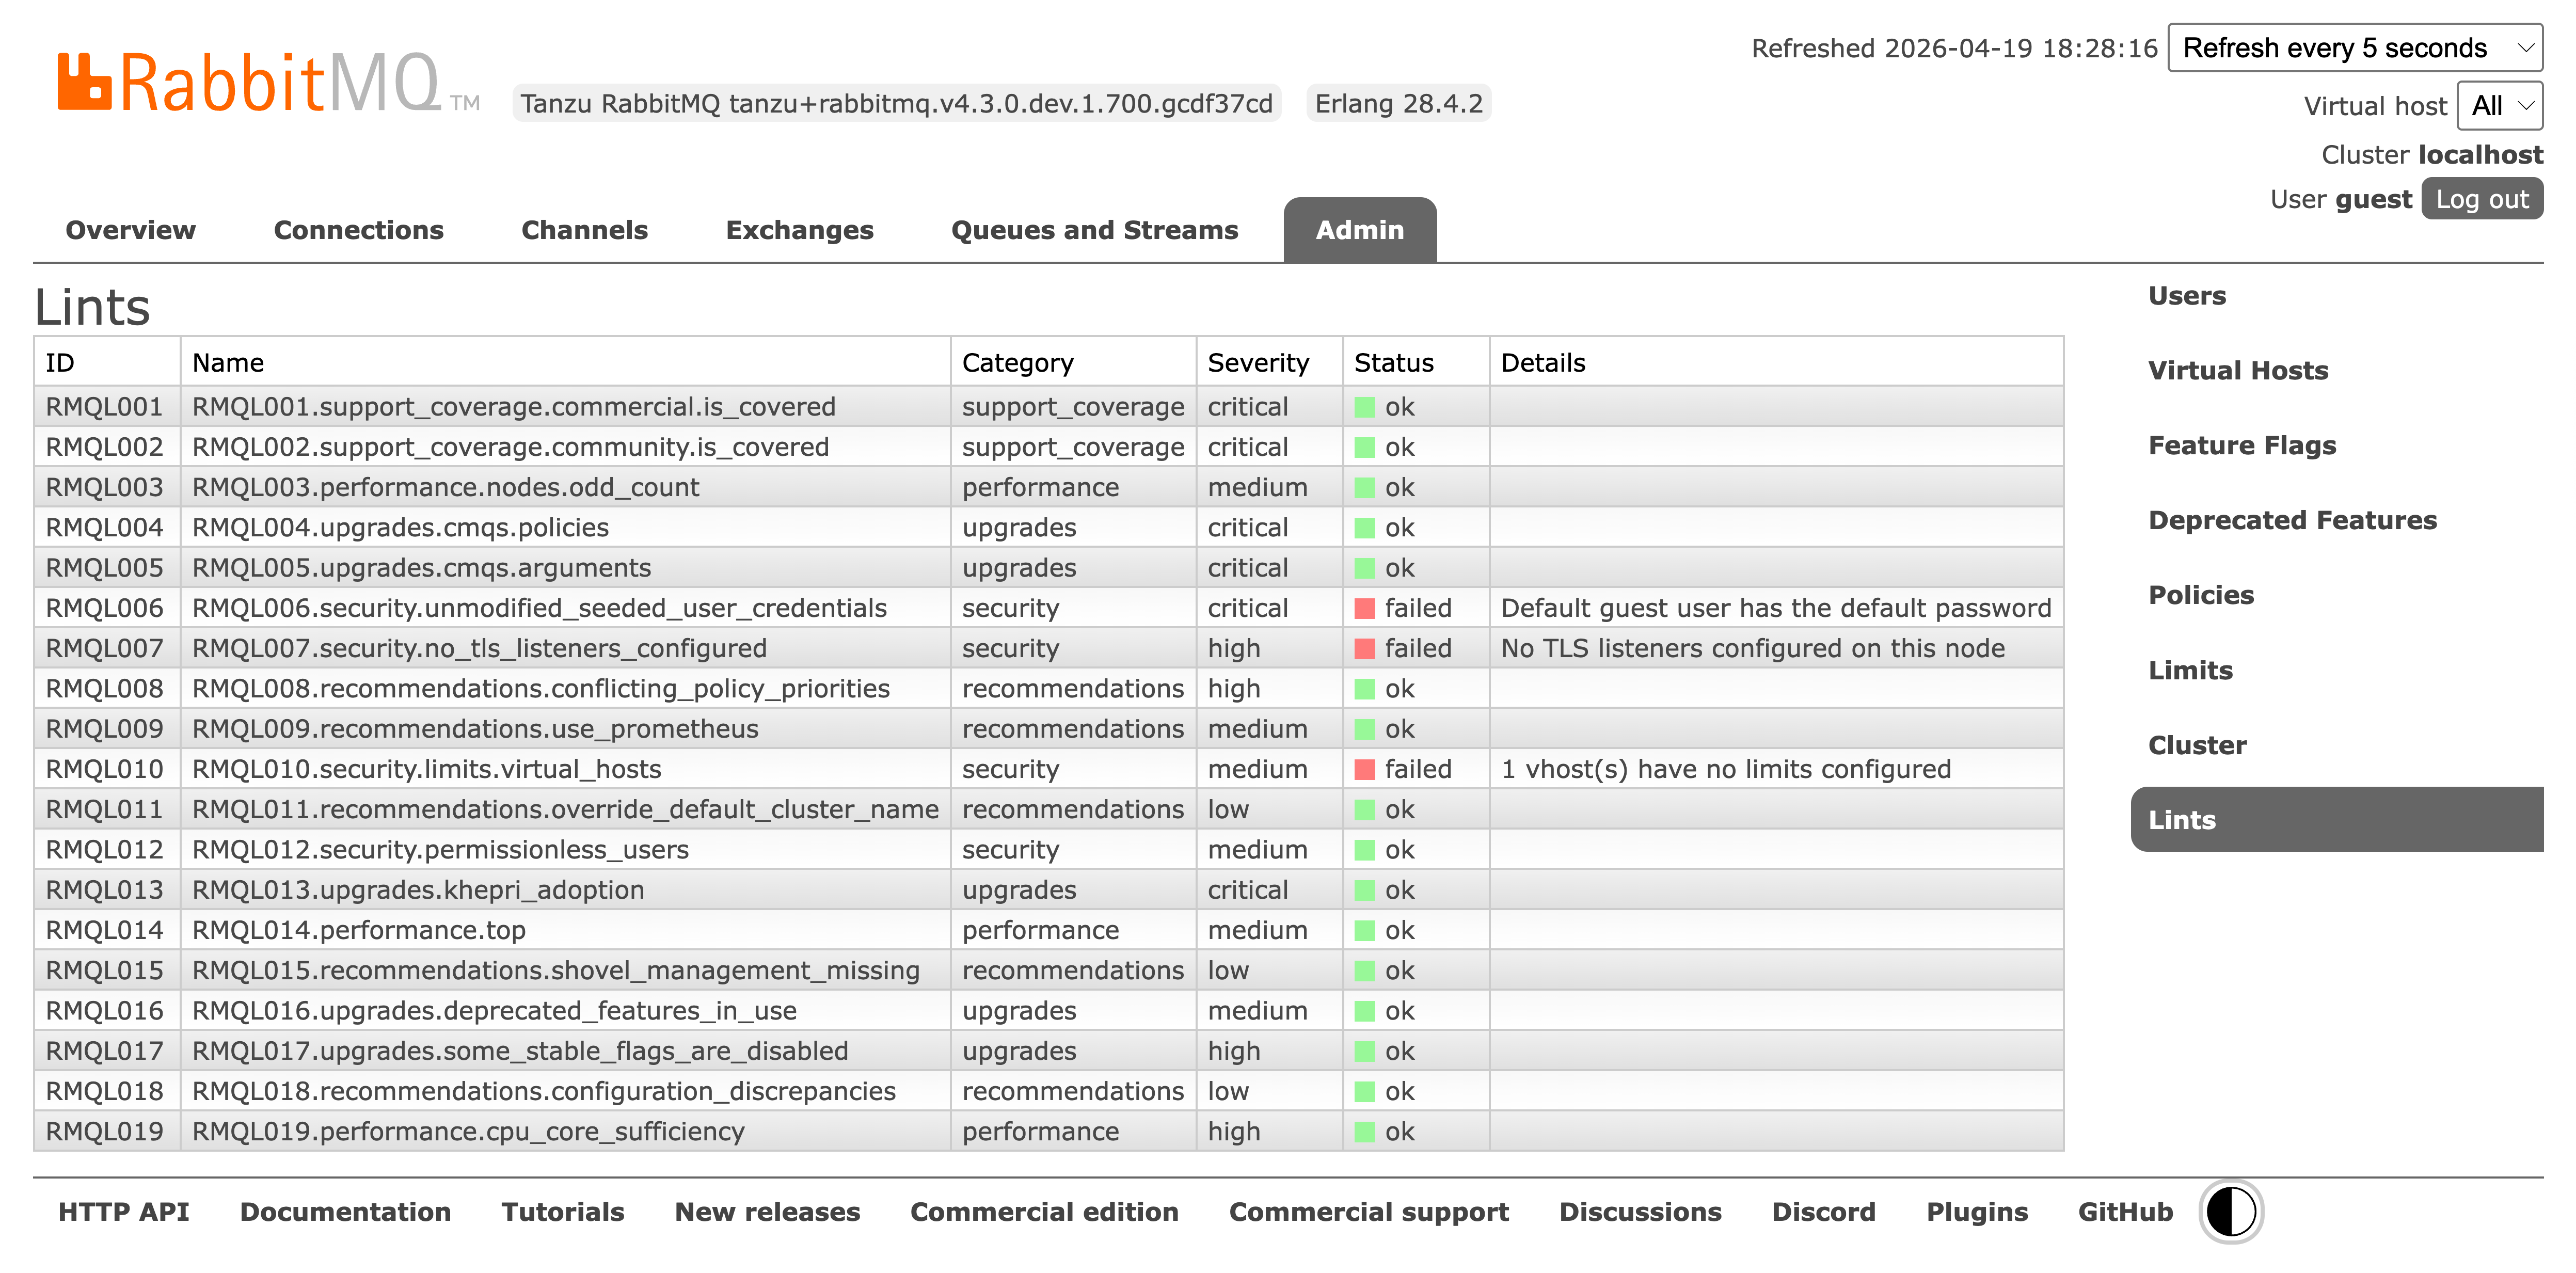Open Feature Flags in admin sidebar
This screenshot has width=2576, height=1273.
tap(2241, 445)
